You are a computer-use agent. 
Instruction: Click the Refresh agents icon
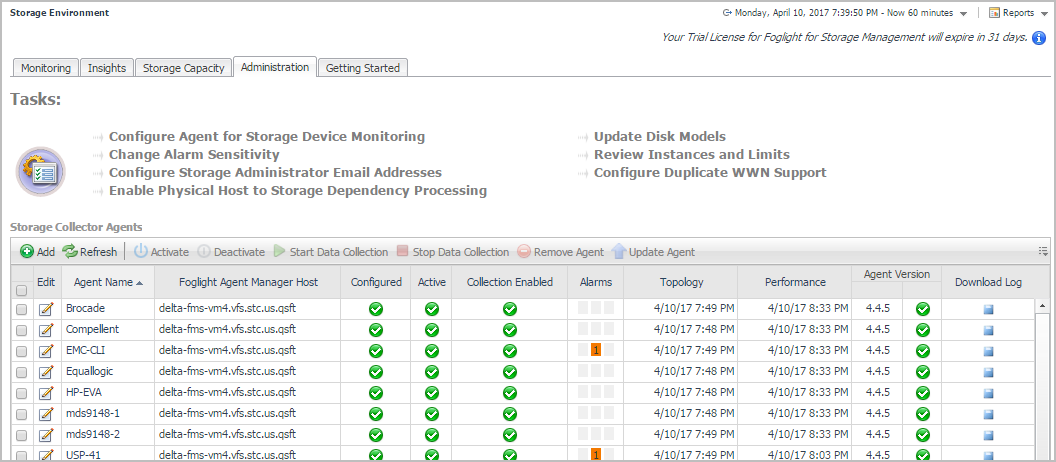tap(70, 252)
